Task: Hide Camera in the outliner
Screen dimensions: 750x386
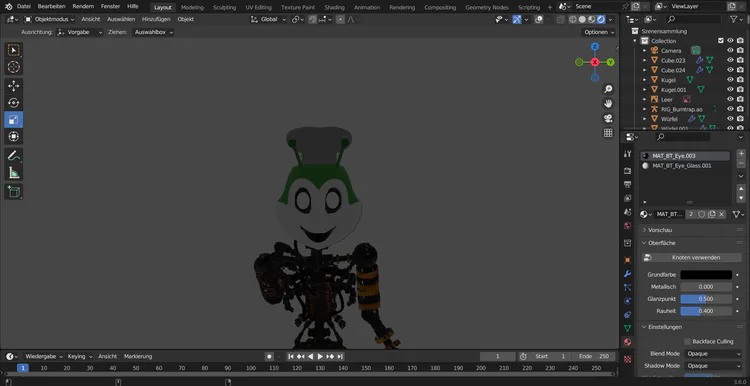Action: tap(730, 50)
